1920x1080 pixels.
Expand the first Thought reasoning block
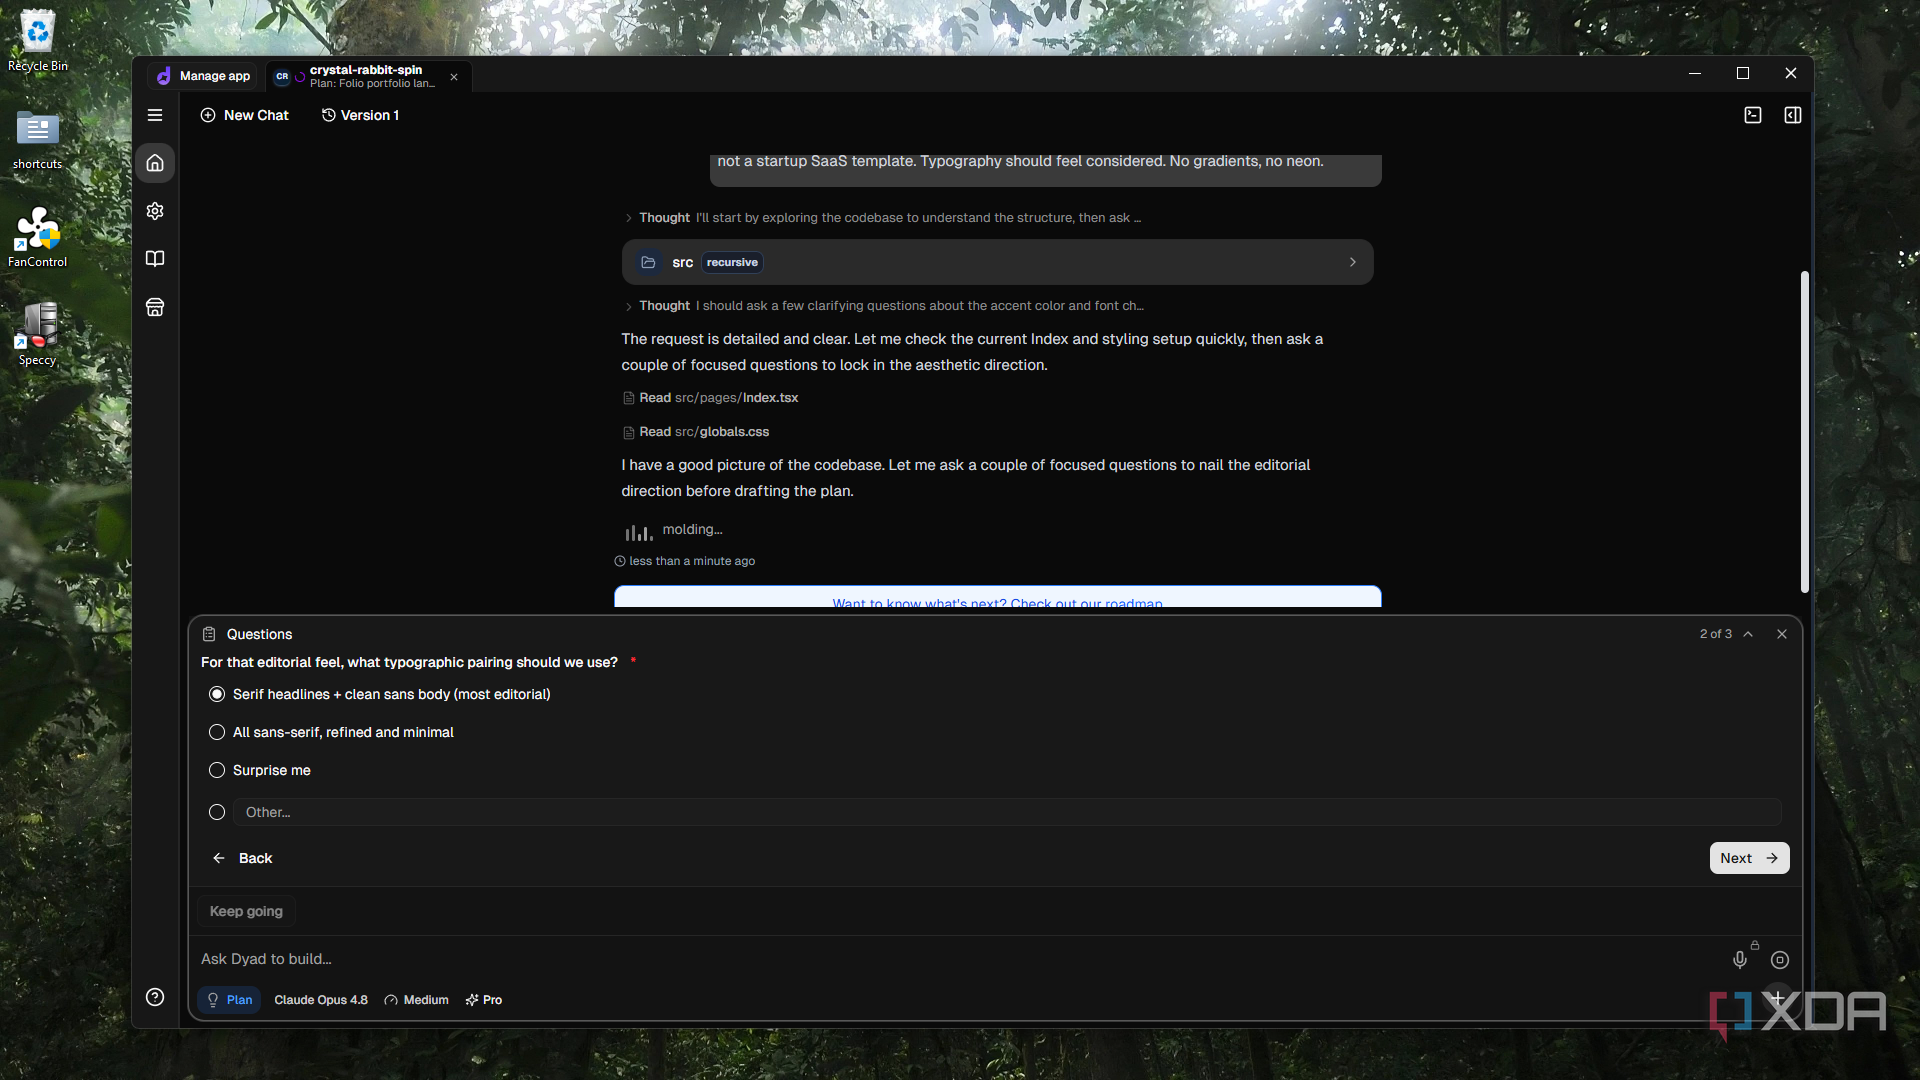pos(883,218)
